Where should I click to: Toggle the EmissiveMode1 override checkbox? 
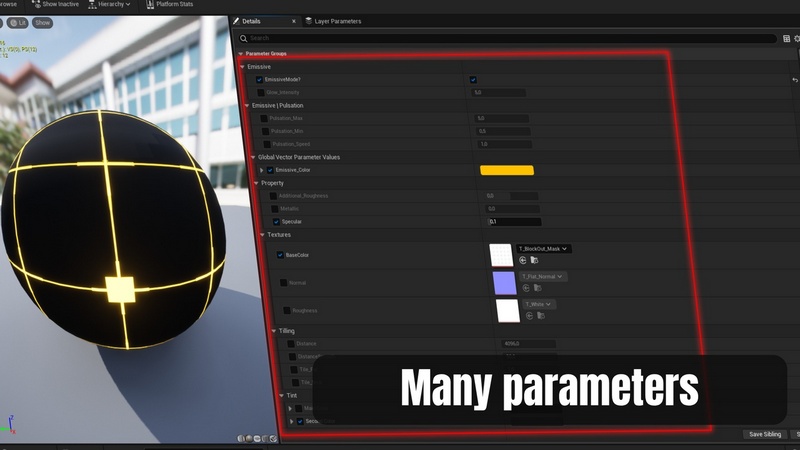259,79
